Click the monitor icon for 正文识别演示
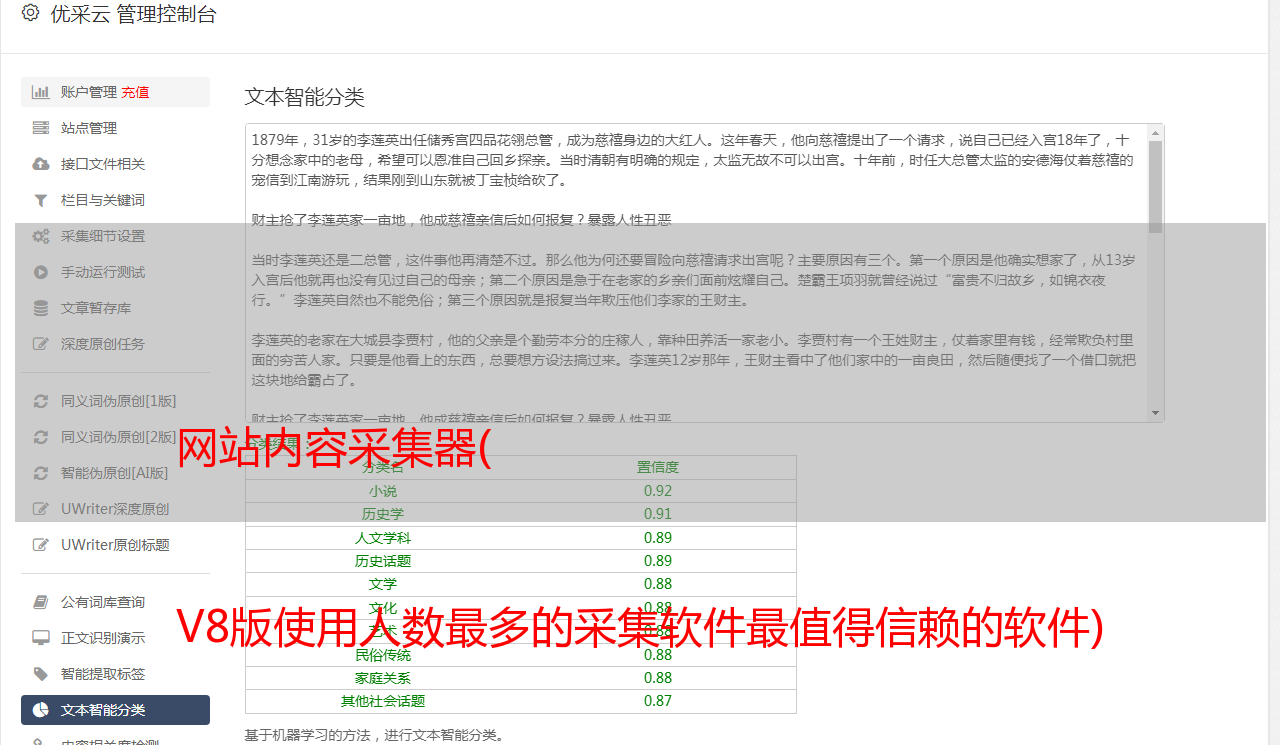The height and width of the screenshot is (745, 1280). point(41,638)
